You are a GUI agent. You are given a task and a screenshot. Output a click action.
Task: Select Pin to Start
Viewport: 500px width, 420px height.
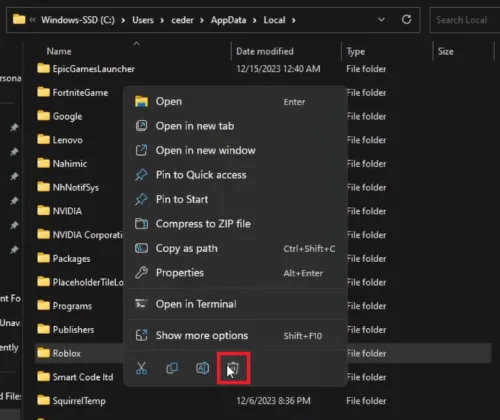coord(235,199)
